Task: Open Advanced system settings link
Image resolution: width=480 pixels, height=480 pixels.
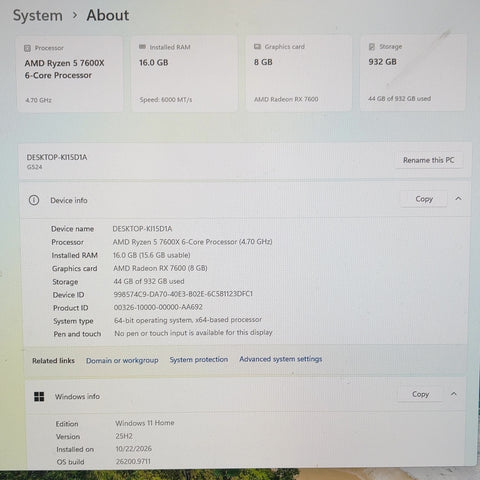Action: click(x=281, y=359)
